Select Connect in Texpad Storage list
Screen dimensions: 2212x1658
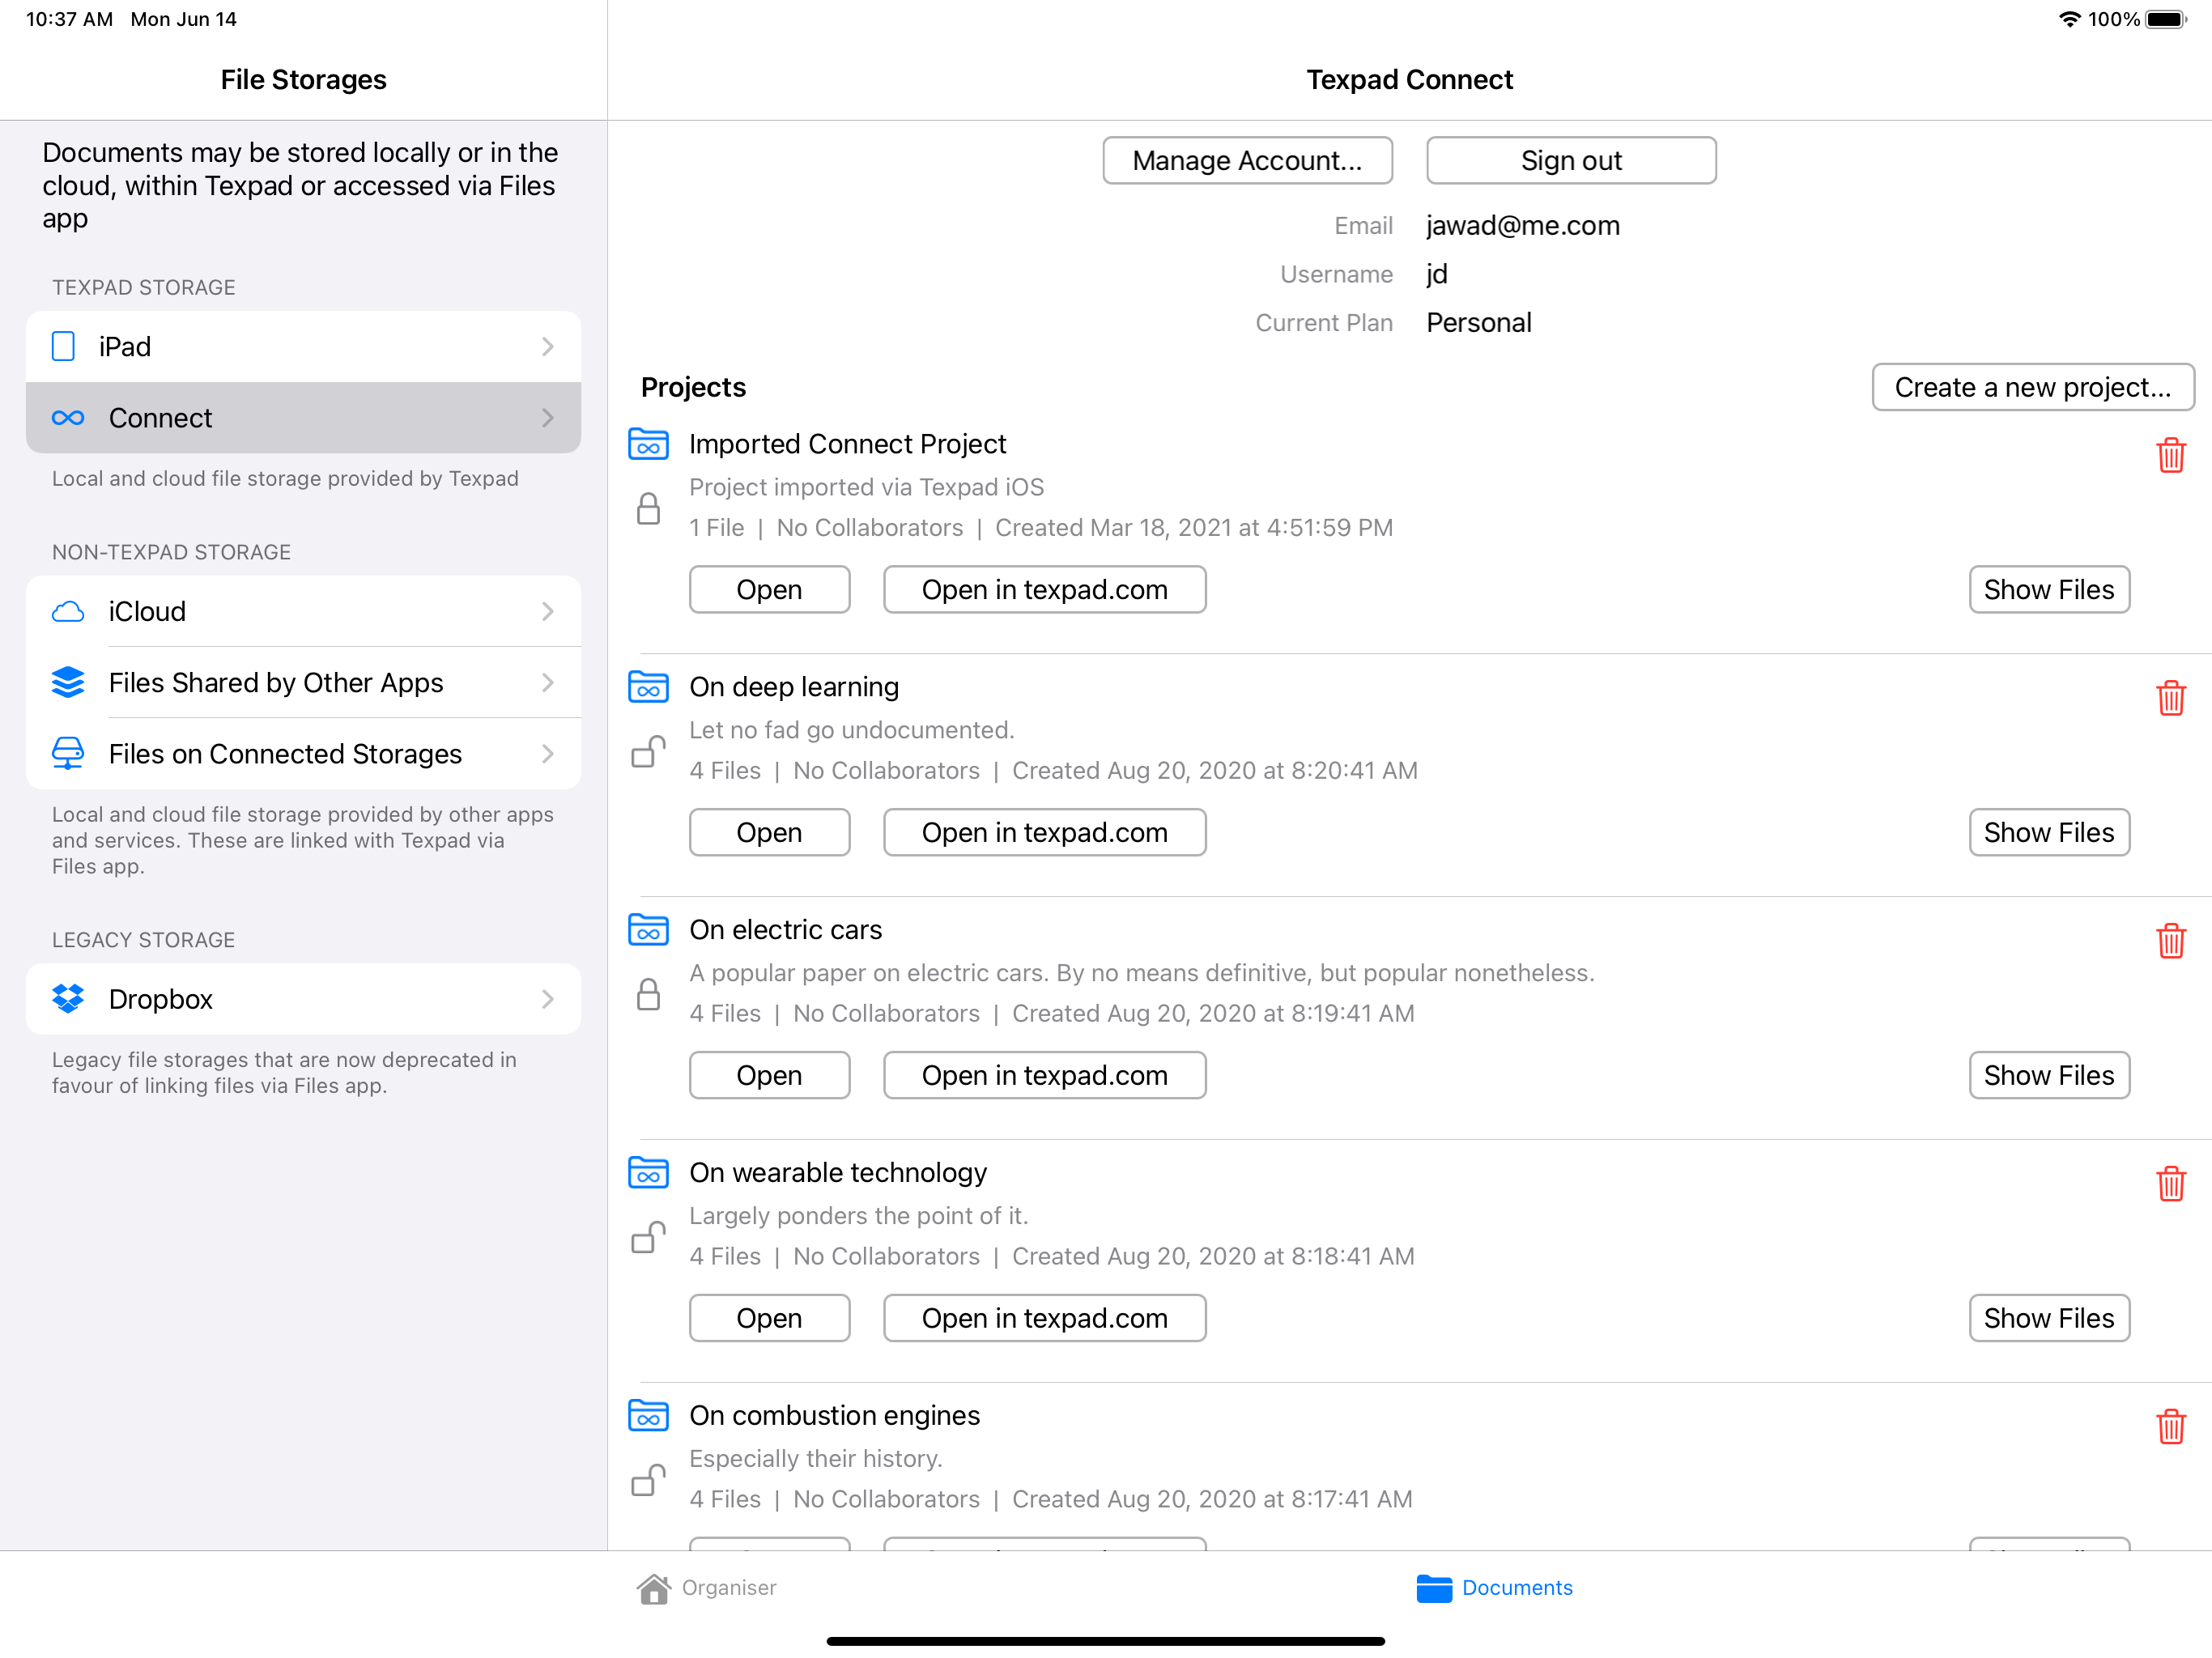(x=303, y=418)
